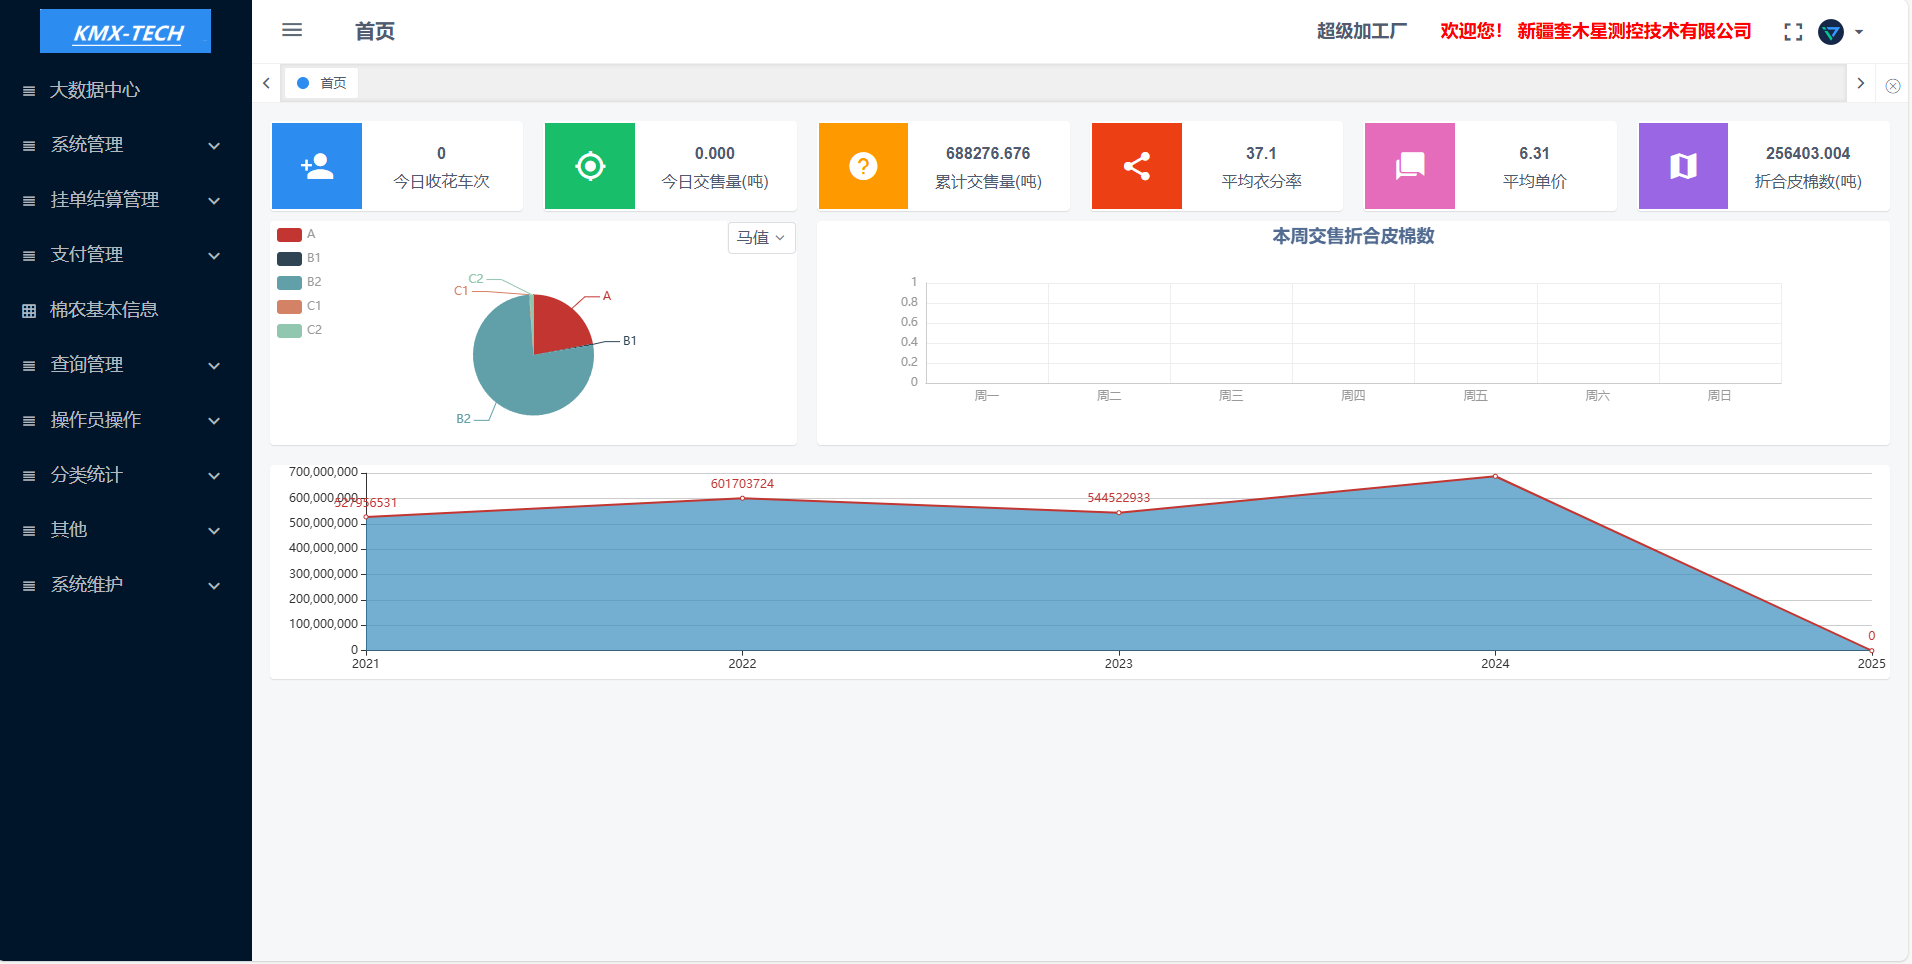The image size is (1912, 964).
Task: Click the green target card icon
Action: point(590,166)
